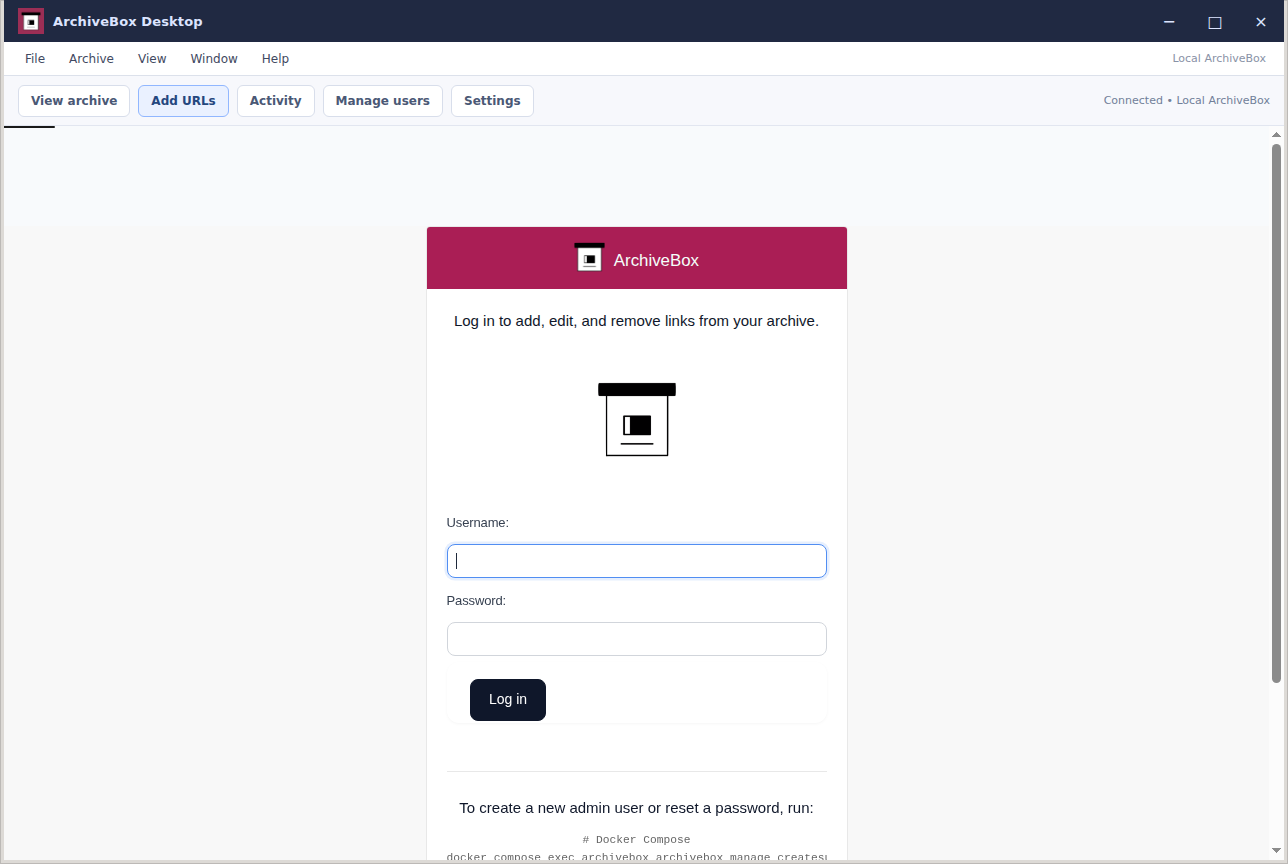This screenshot has height=864, width=1288.
Task: Open the Help menu
Action: [x=275, y=59]
